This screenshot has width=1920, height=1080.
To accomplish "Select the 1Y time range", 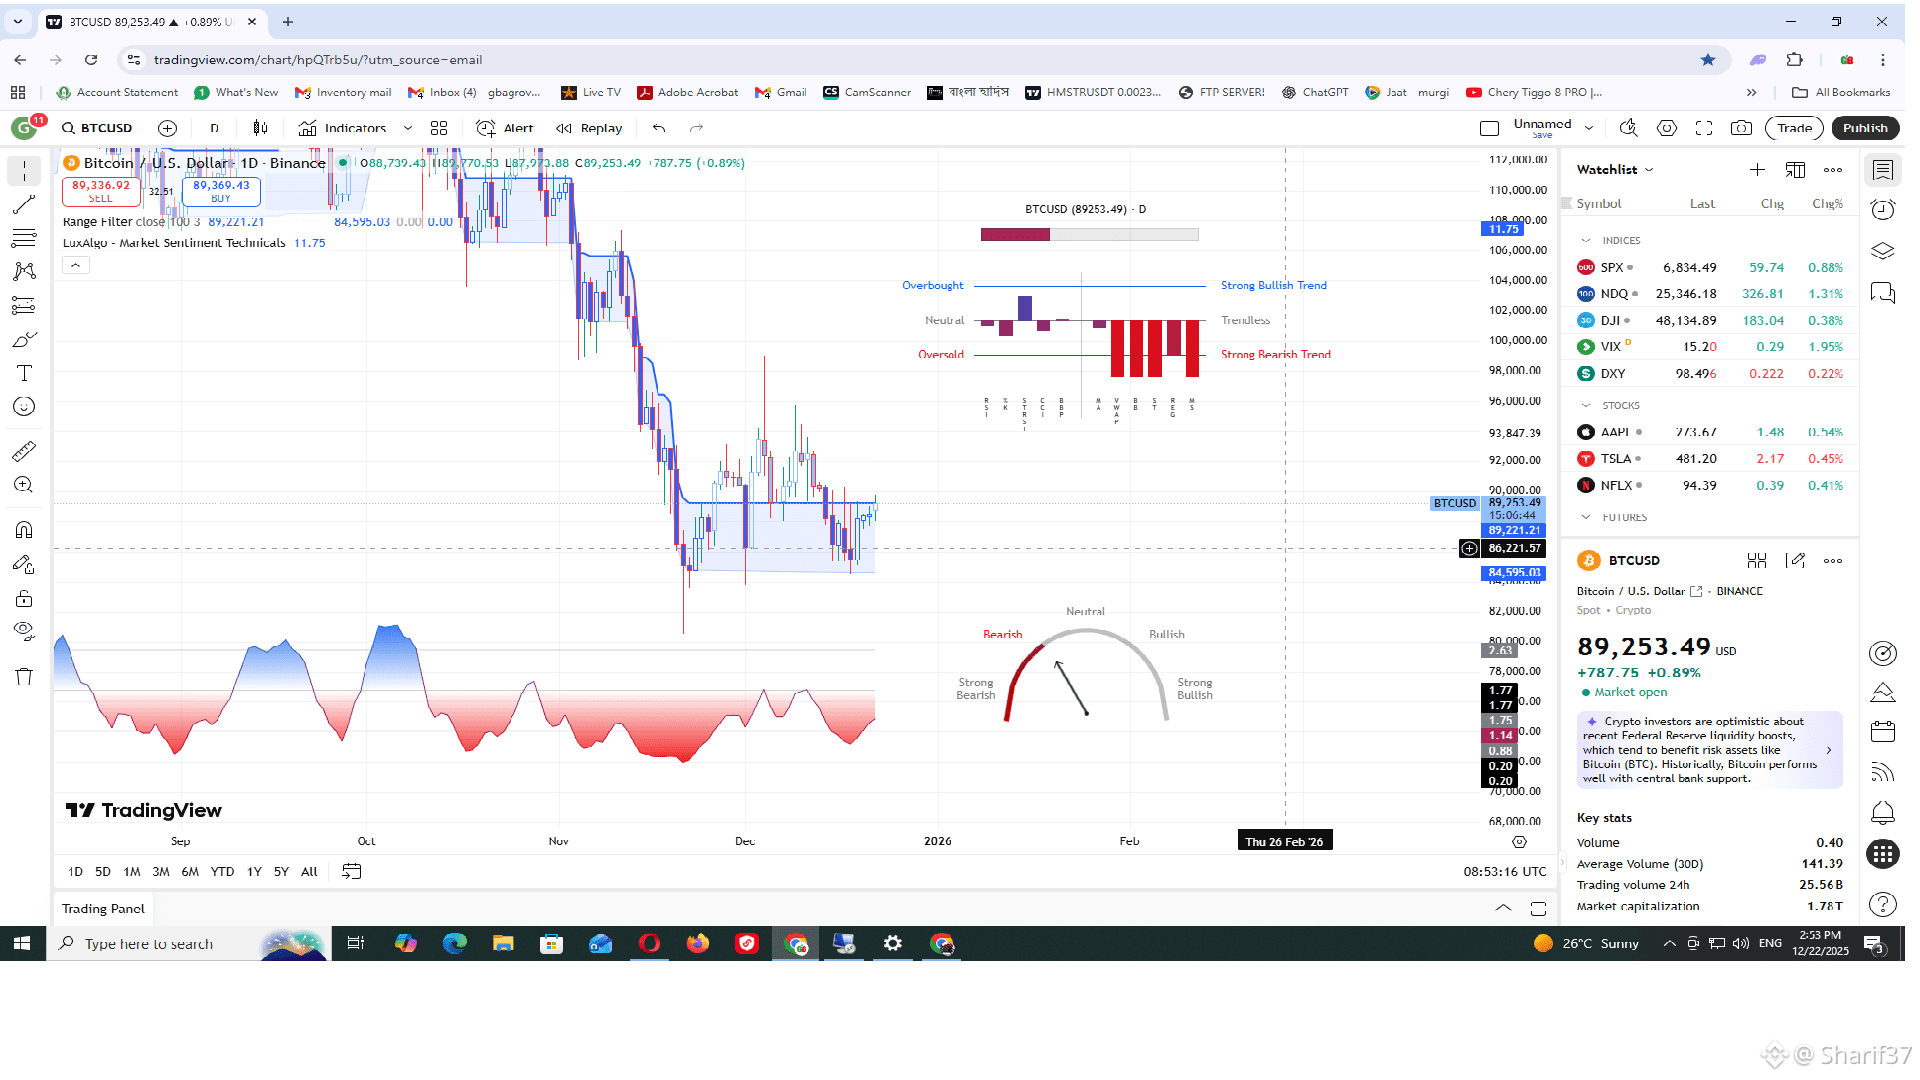I will [x=254, y=872].
